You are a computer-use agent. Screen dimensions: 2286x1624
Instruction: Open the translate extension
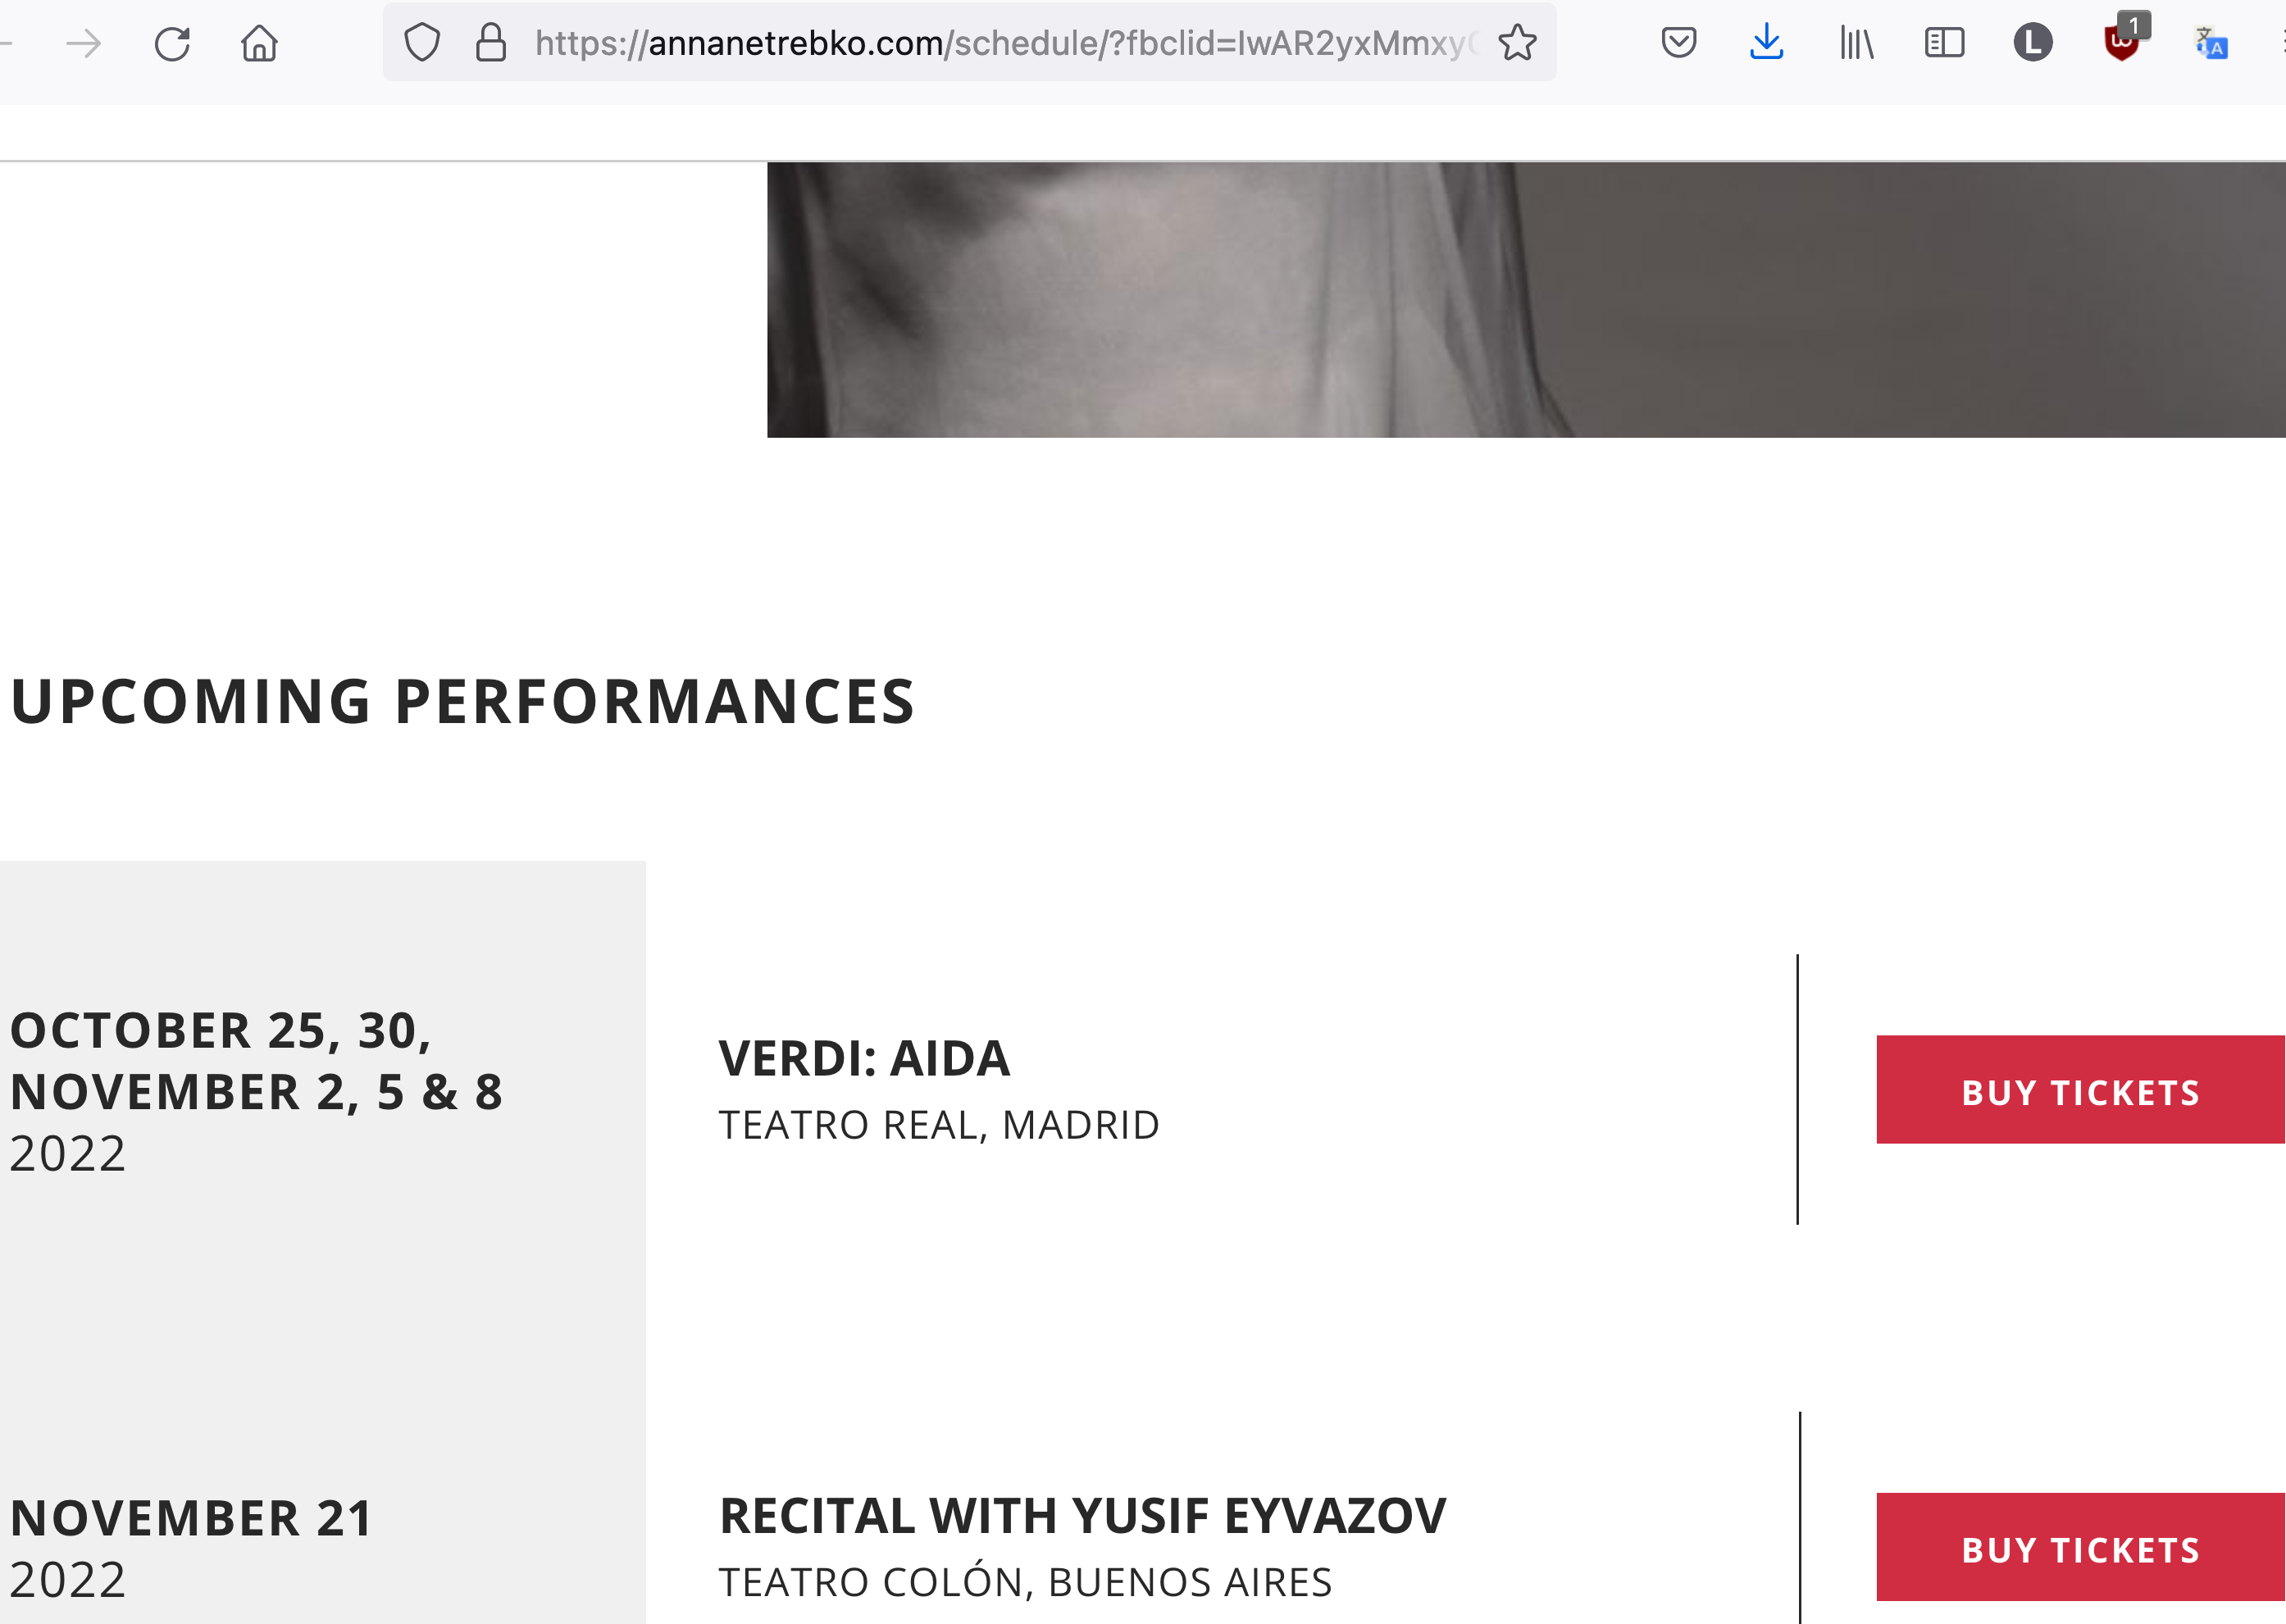point(2211,43)
